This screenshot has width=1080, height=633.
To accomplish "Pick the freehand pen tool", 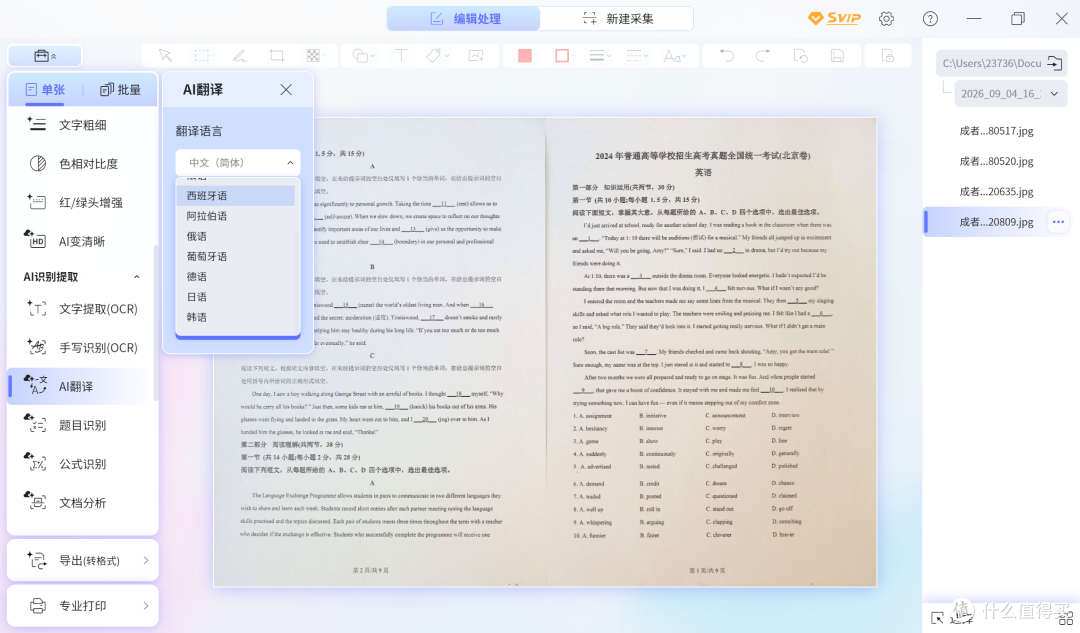I will coord(239,56).
